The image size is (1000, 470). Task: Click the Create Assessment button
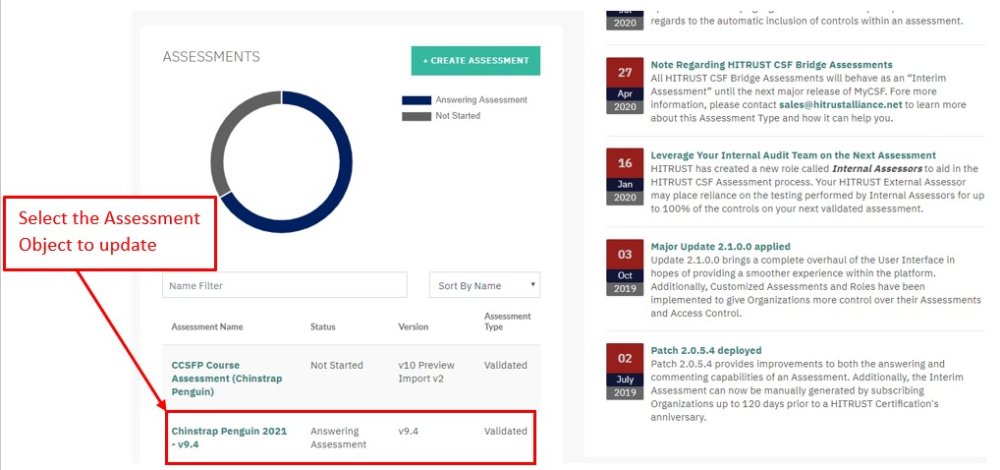coord(475,61)
